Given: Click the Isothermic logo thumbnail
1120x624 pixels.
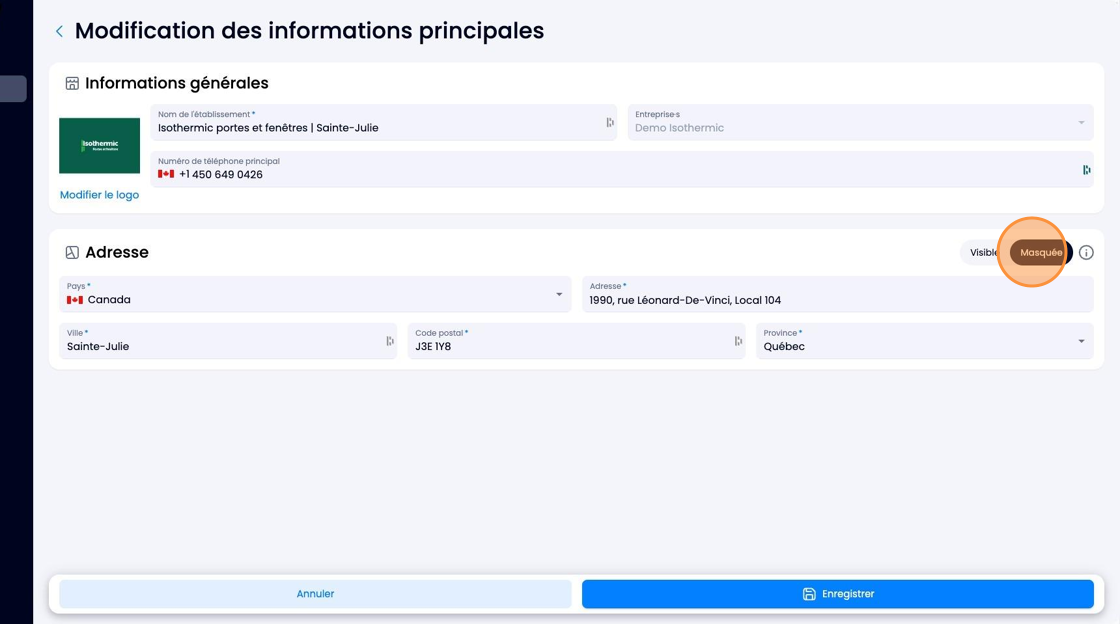Looking at the screenshot, I should coord(99,146).
